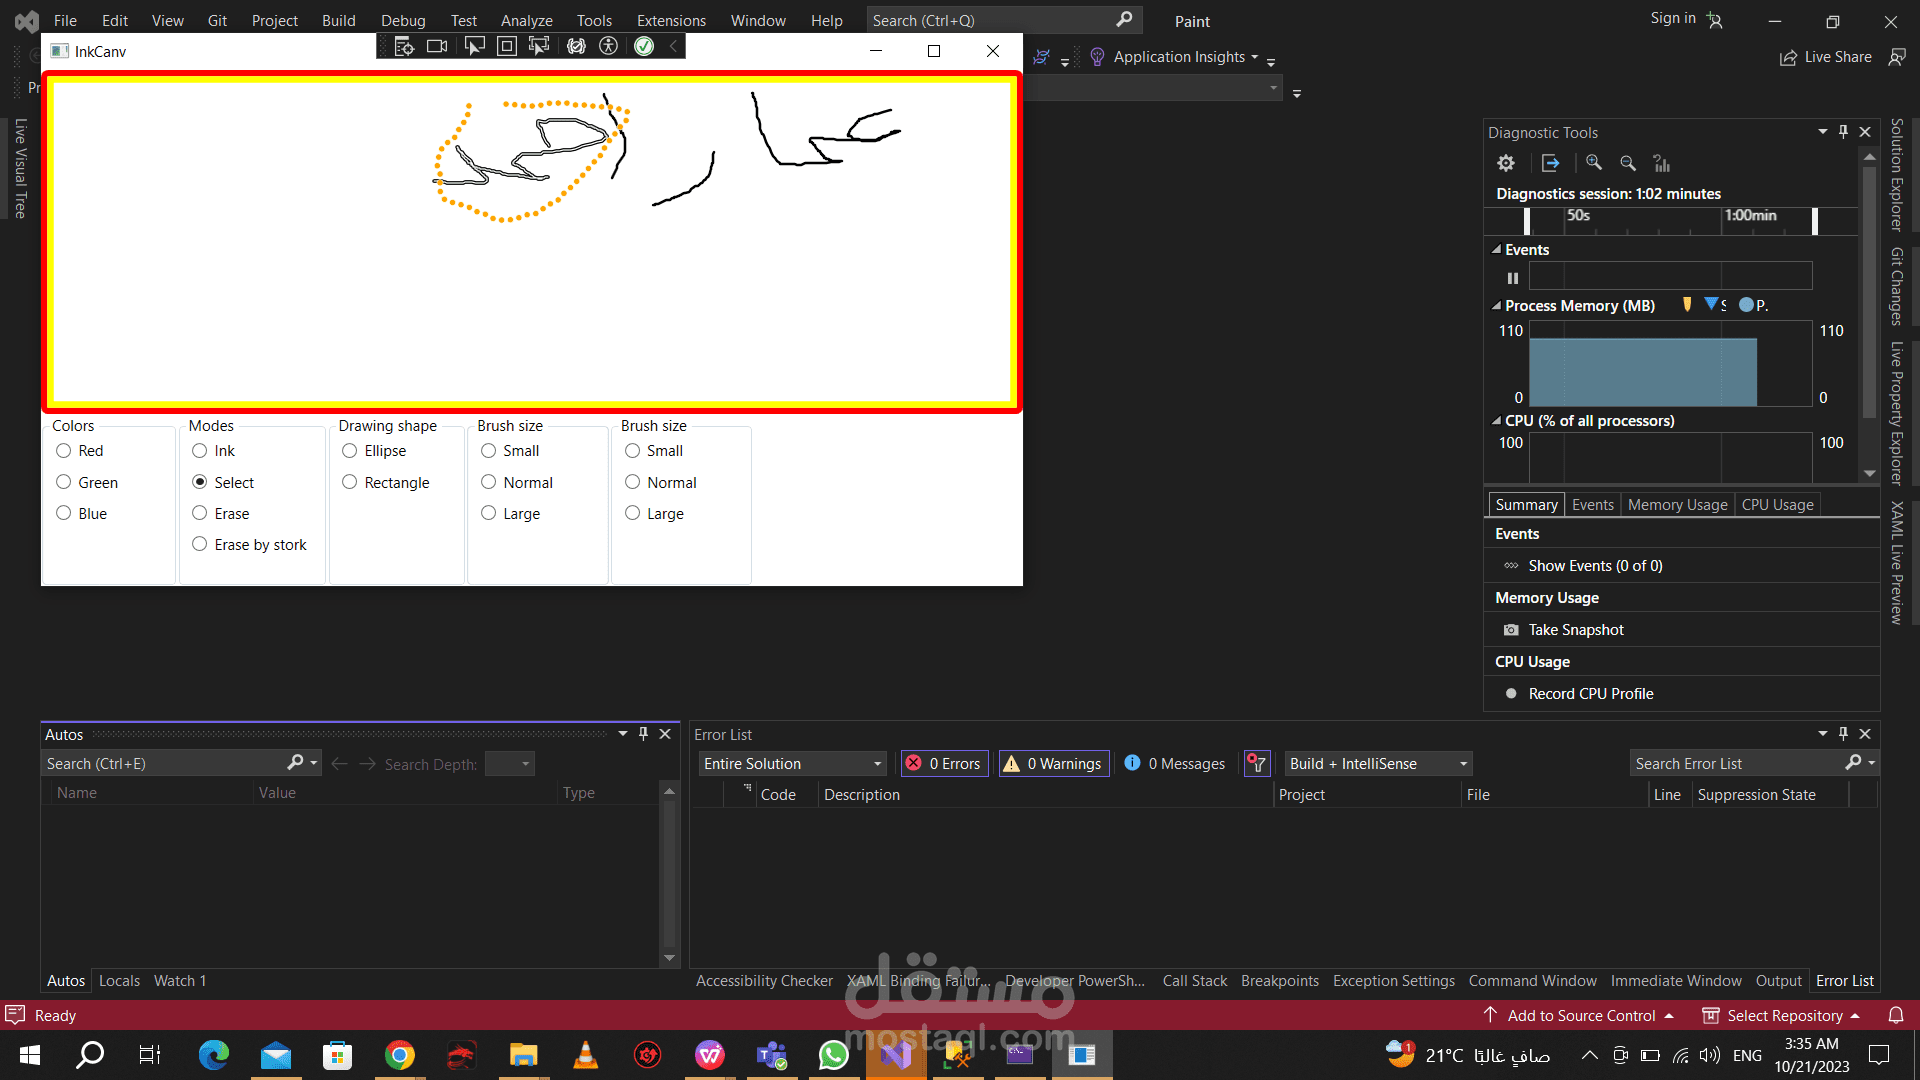This screenshot has height=1080, width=1920.
Task: Switch to the Memory Usage tab
Action: click(x=1677, y=505)
